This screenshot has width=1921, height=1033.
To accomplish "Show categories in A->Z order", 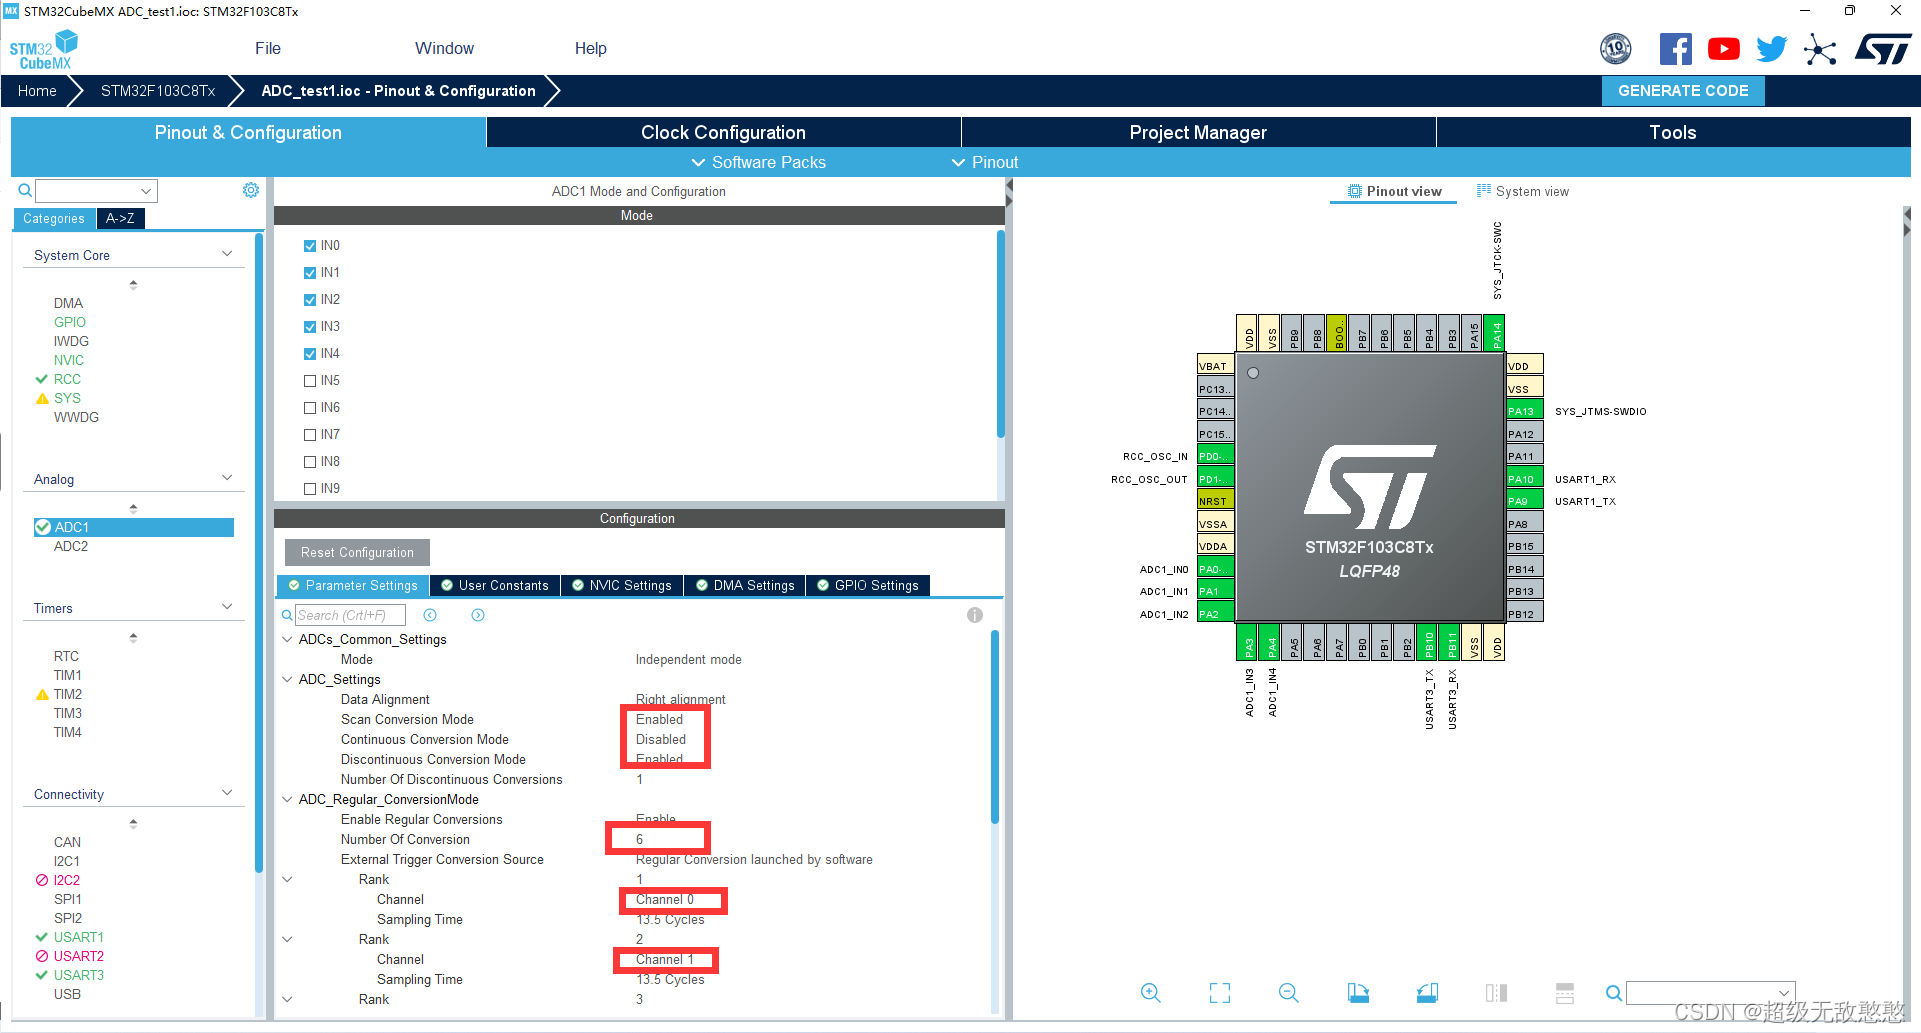I will coord(120,218).
